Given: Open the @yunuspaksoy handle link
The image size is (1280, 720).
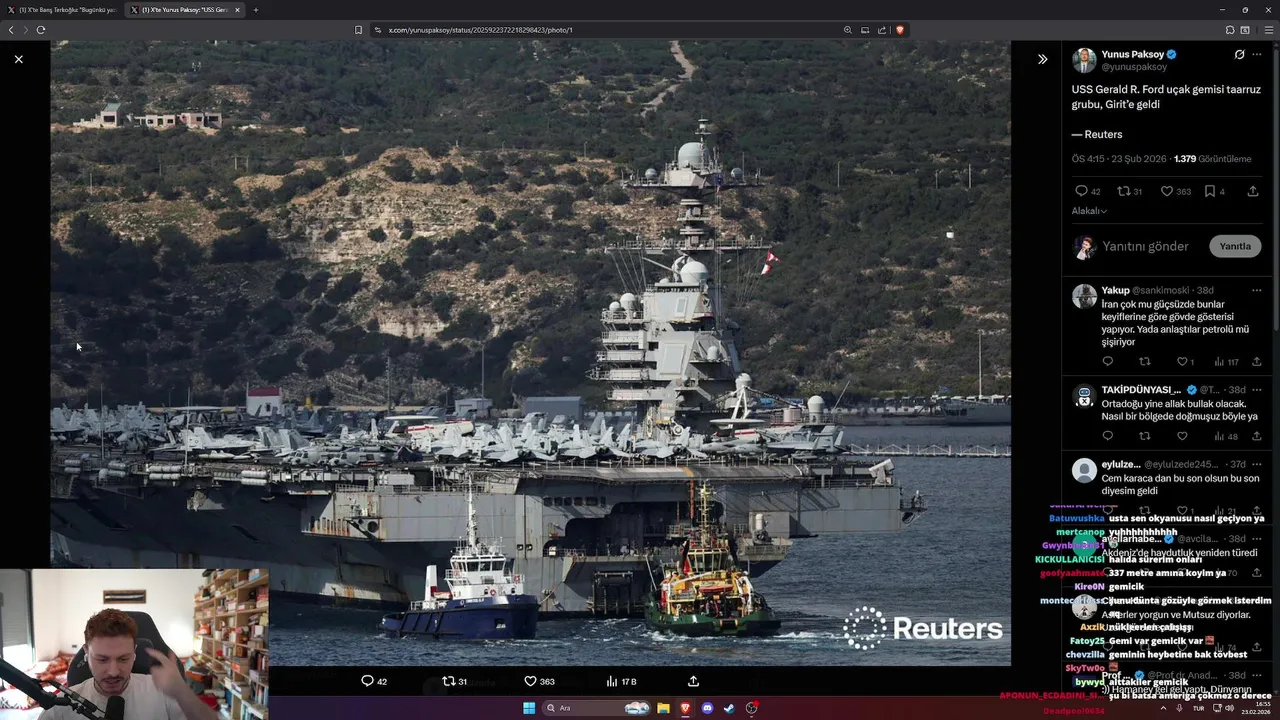Looking at the screenshot, I should click(x=1134, y=67).
